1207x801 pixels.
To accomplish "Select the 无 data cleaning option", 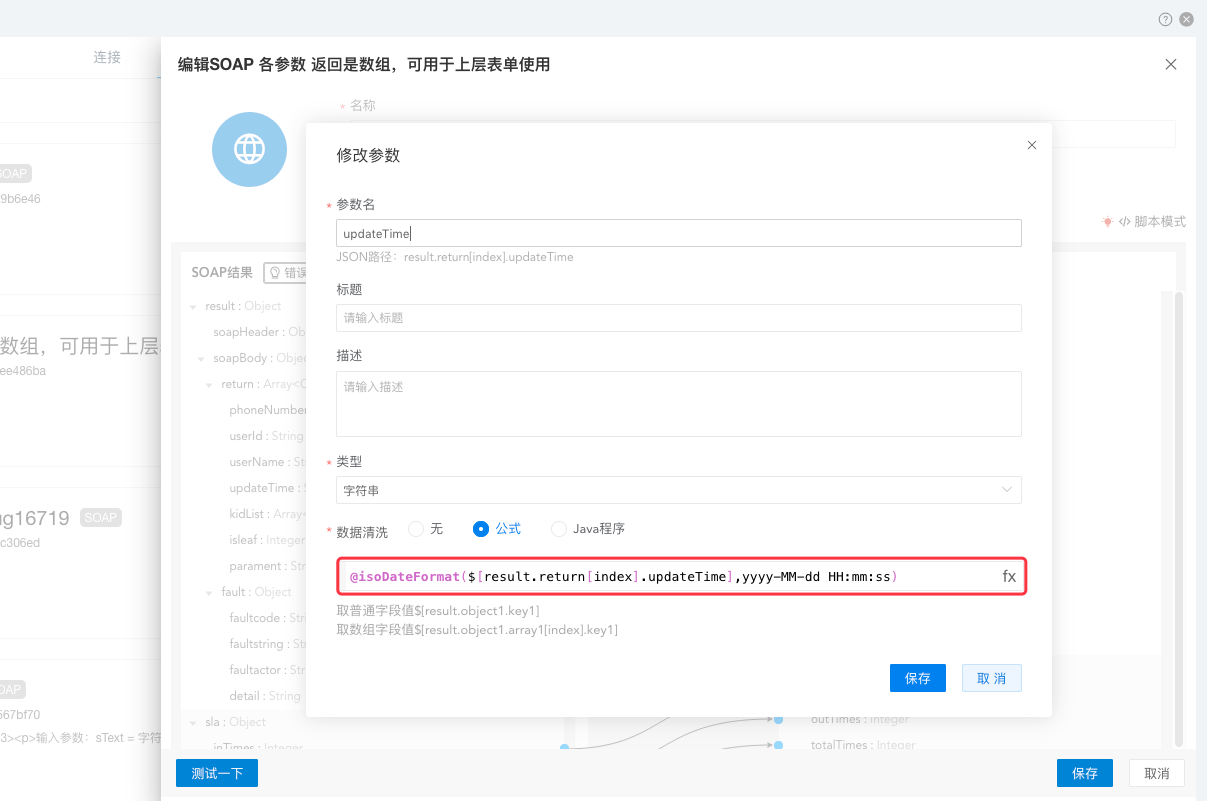I will [x=416, y=529].
